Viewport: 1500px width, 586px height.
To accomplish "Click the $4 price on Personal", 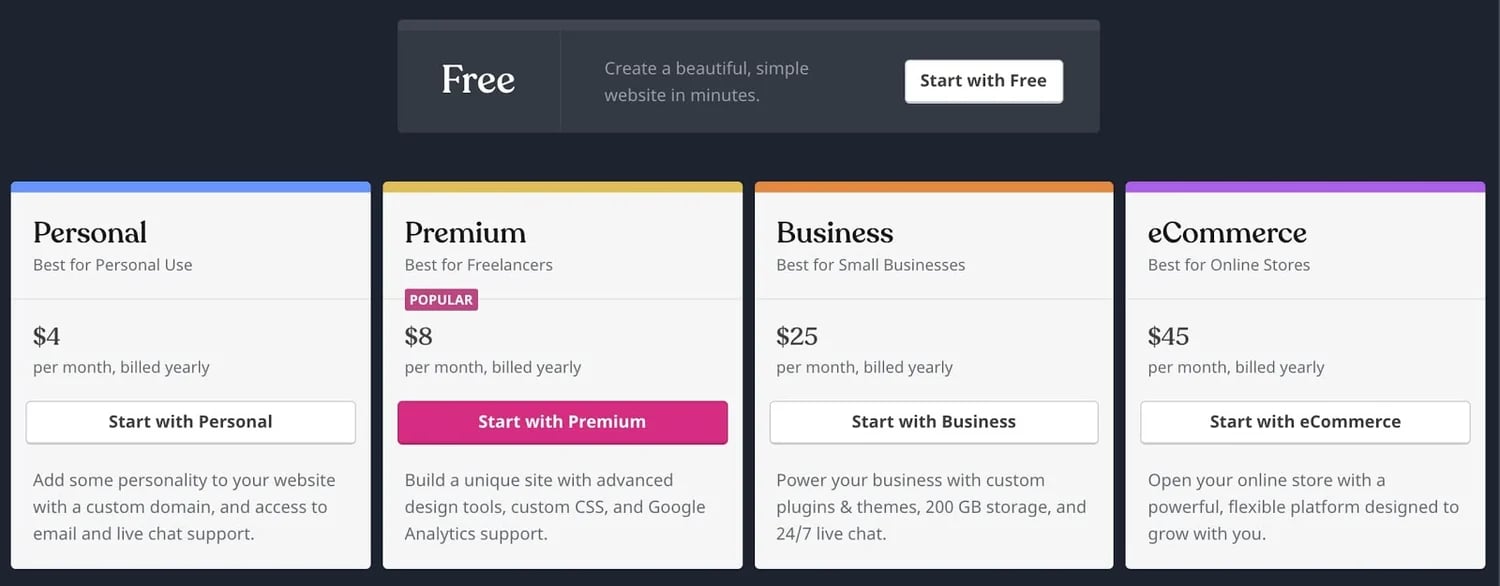I will pyautogui.click(x=47, y=336).
